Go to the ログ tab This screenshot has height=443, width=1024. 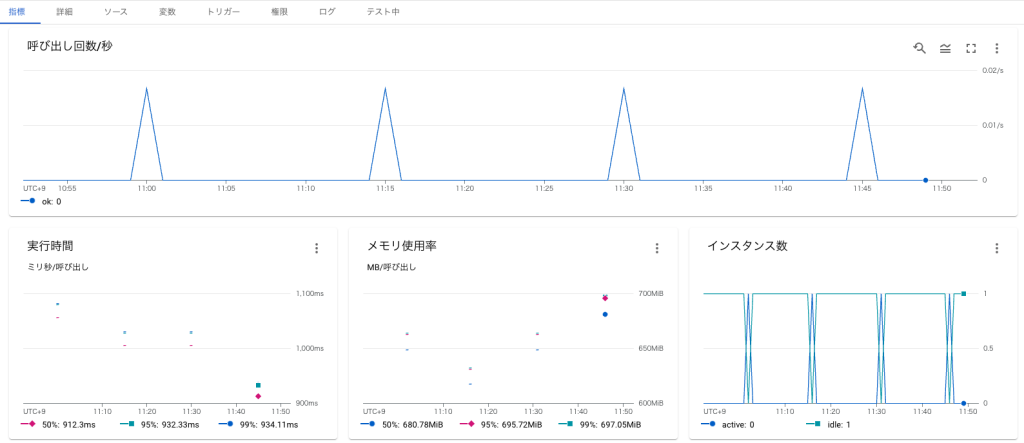click(x=327, y=11)
